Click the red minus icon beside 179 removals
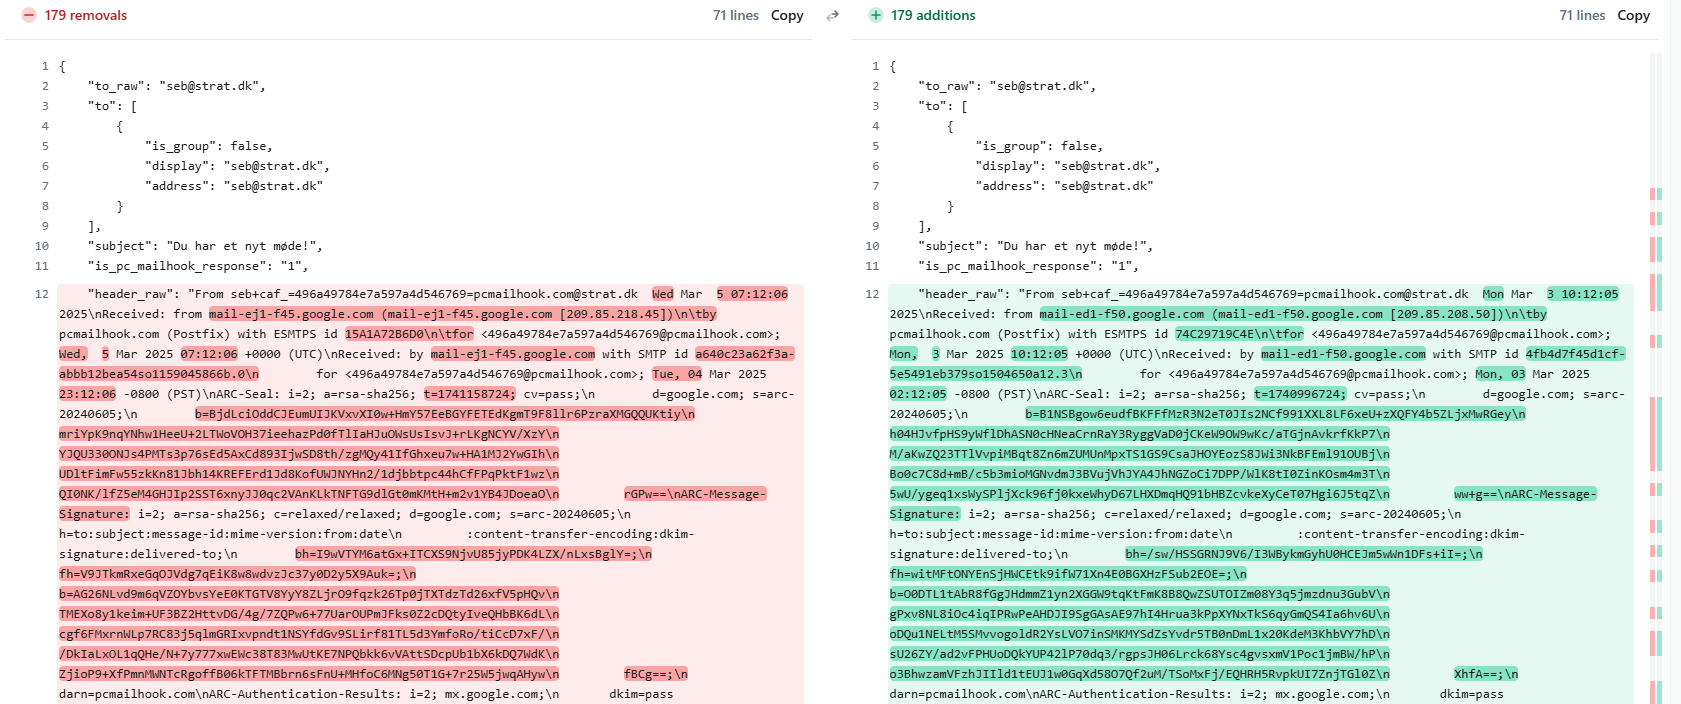This screenshot has width=1681, height=704. pos(28,15)
